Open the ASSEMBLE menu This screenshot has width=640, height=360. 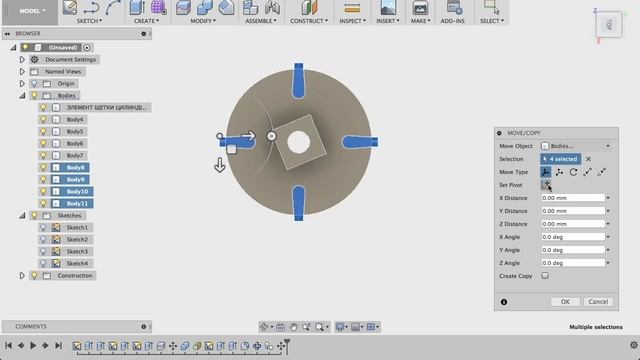click(261, 21)
